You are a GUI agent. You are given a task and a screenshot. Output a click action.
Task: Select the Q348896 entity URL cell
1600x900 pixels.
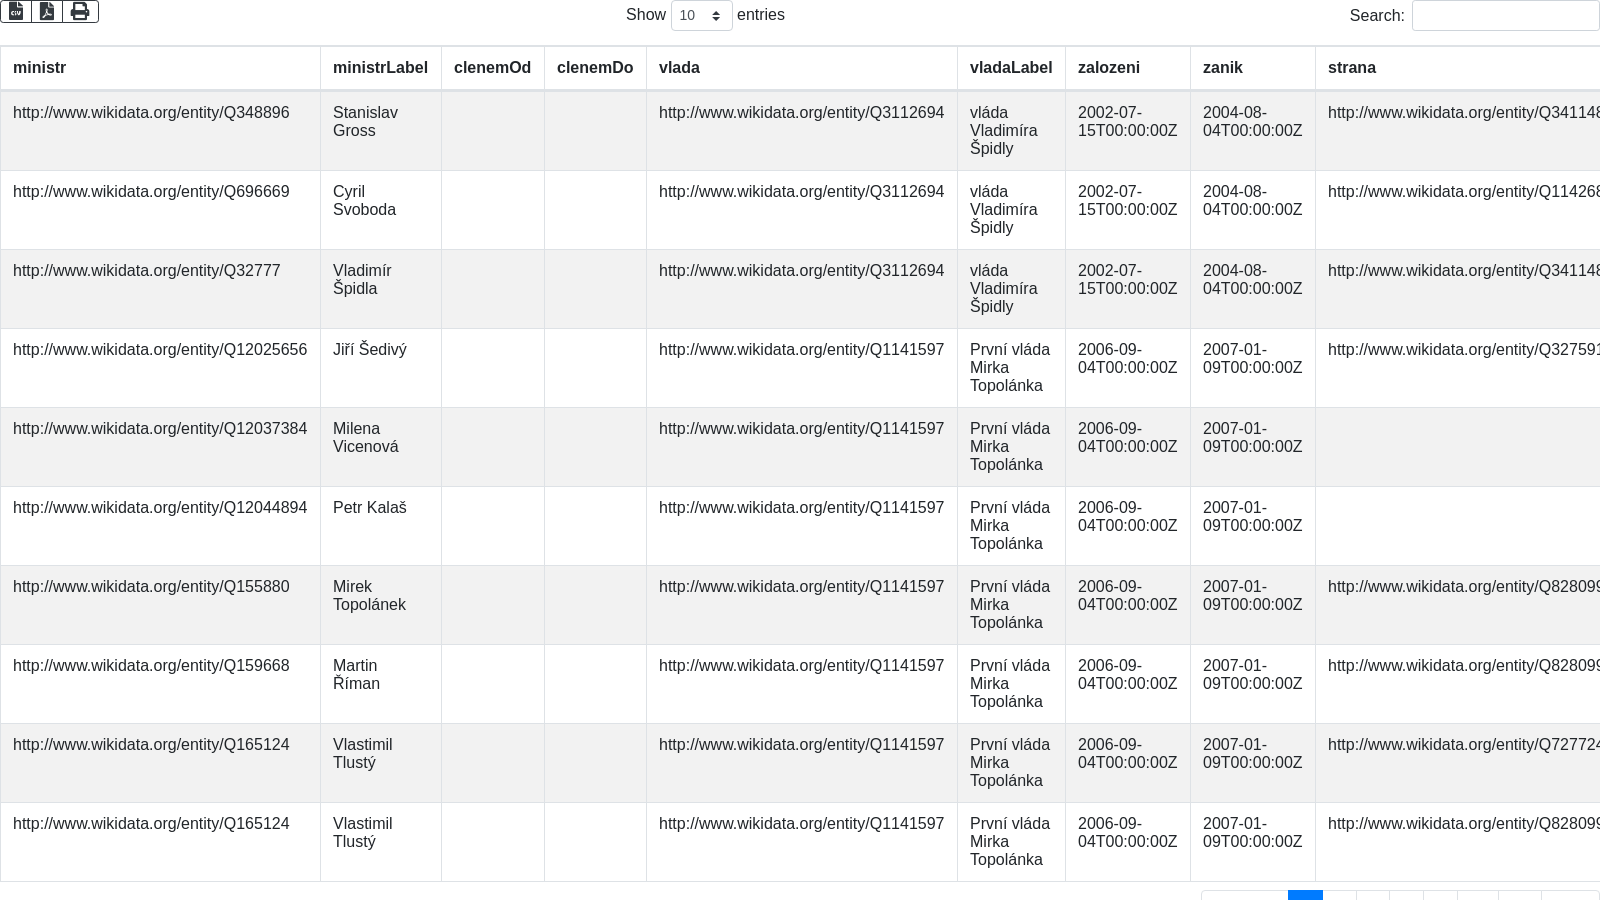pyautogui.click(x=151, y=113)
